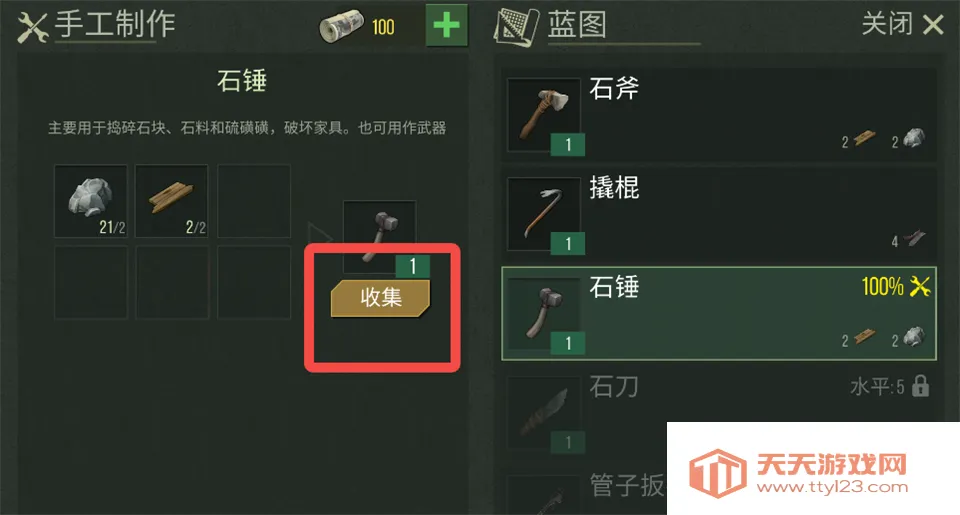960x515 pixels.
Task: Click the wood plank ingredient slot 2/2
Action: tap(172, 201)
